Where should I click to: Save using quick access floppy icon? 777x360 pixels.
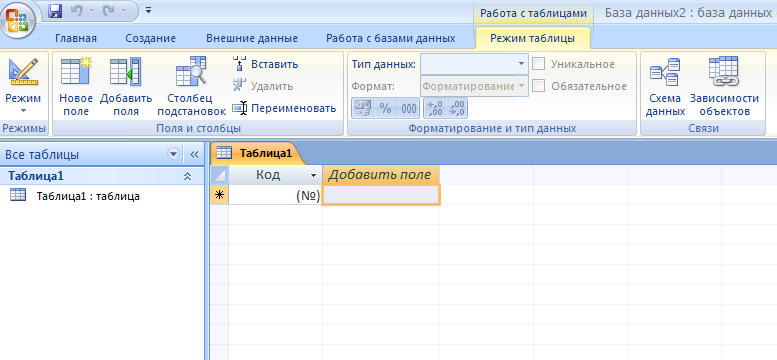point(56,10)
